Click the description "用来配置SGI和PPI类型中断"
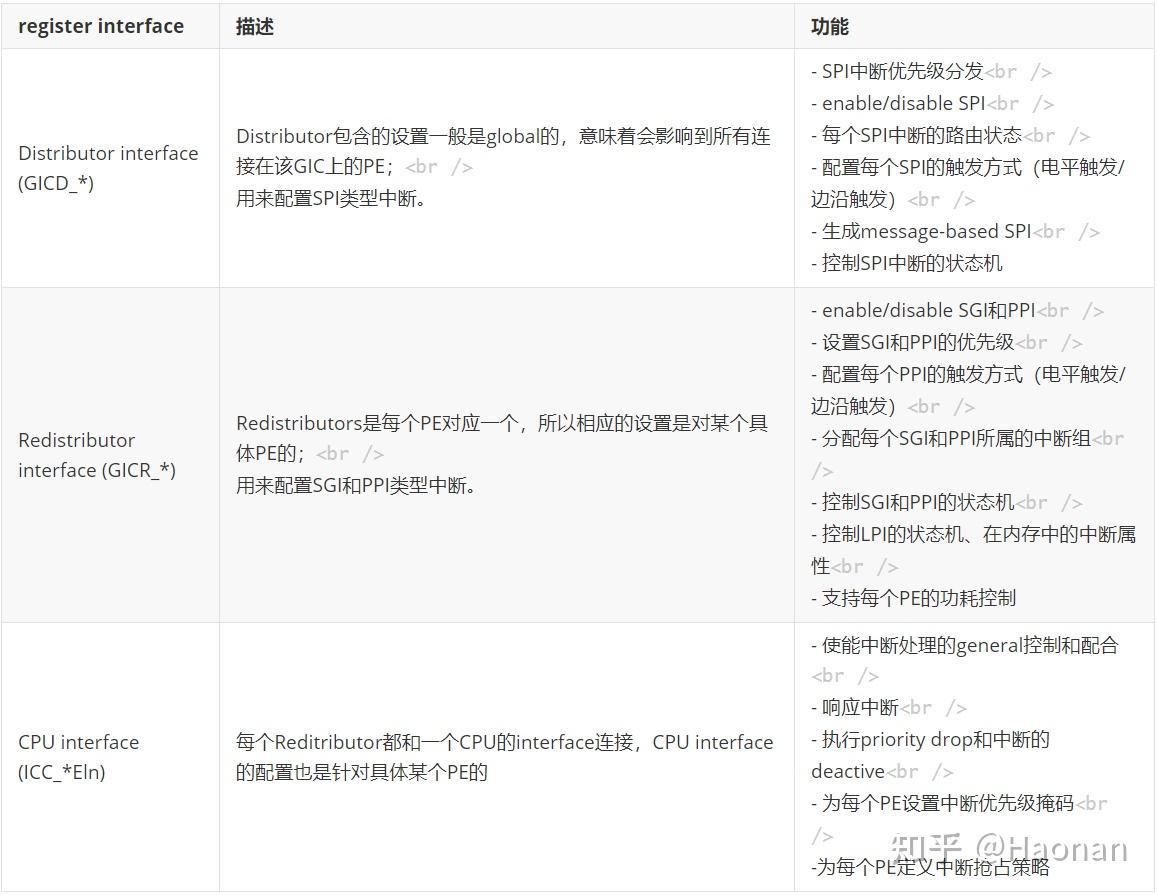The image size is (1157, 895). pos(352,485)
